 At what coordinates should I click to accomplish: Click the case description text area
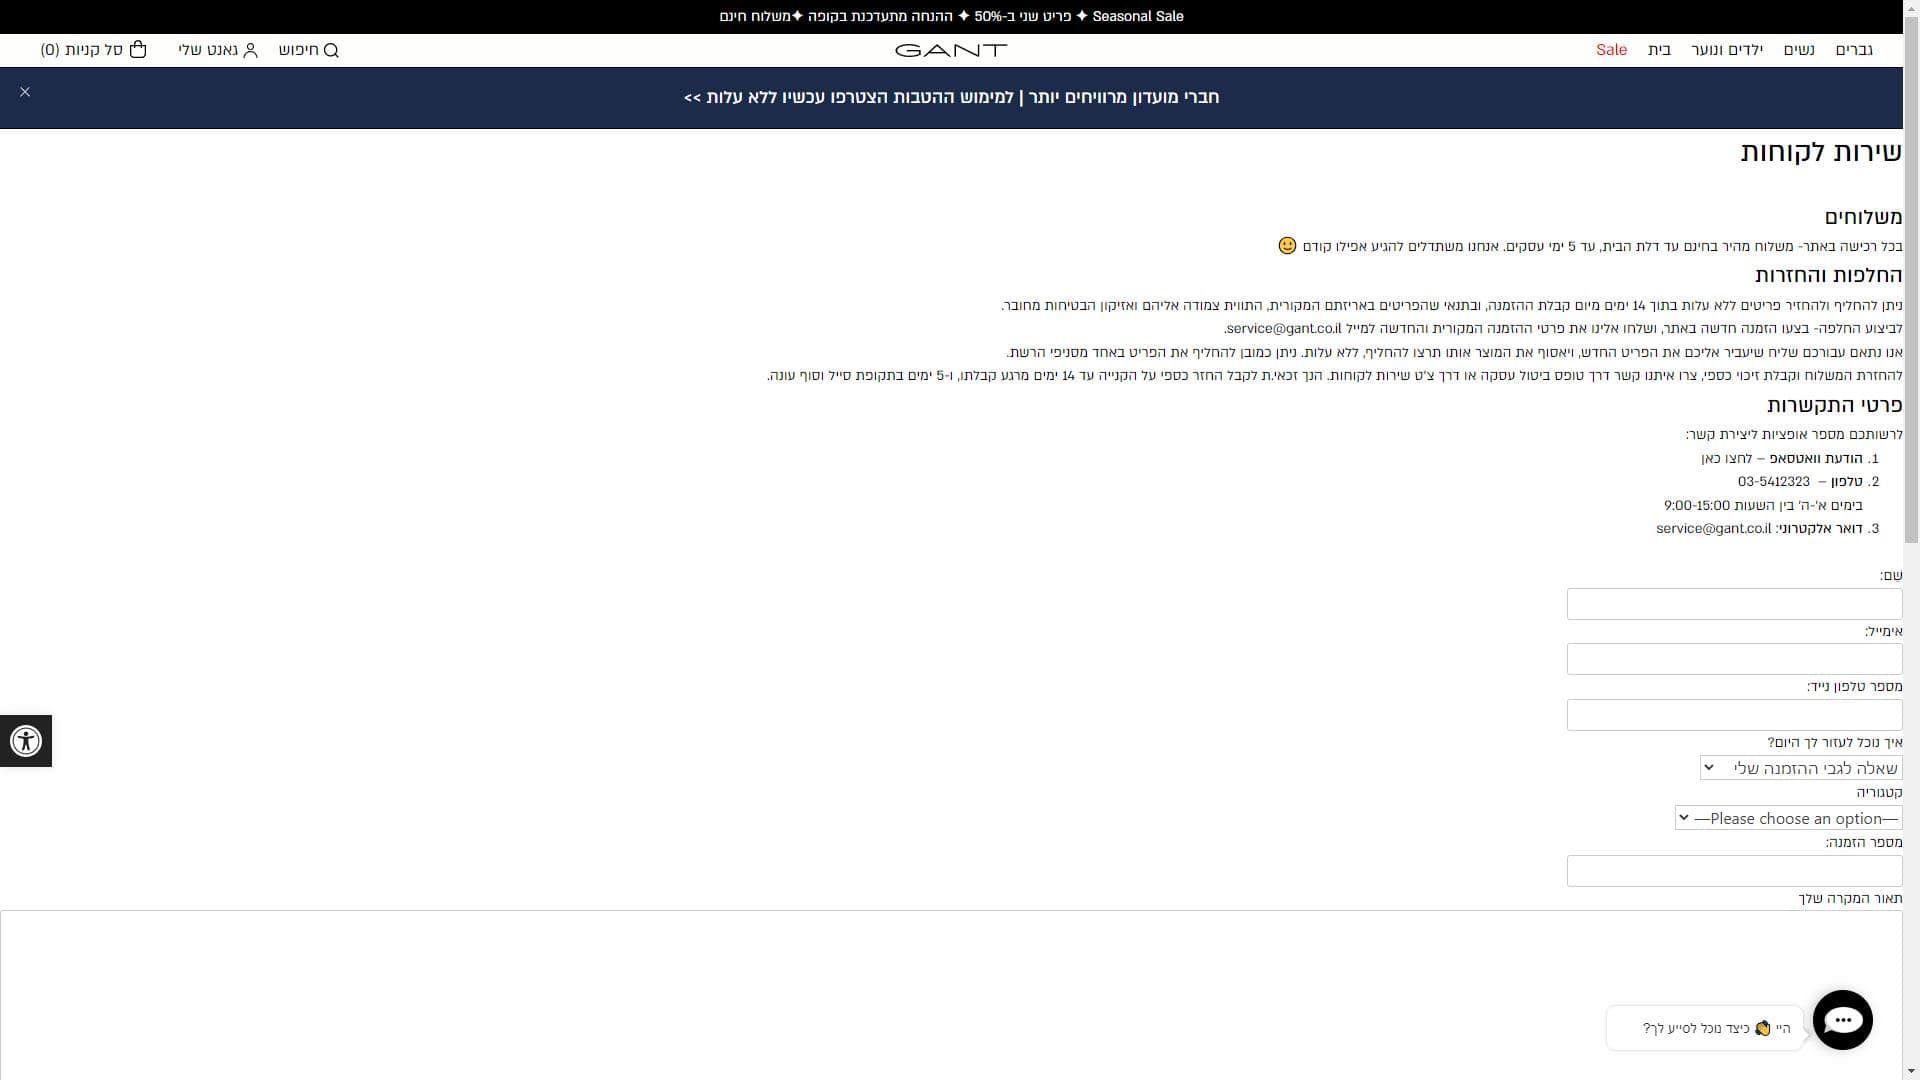pos(950,990)
